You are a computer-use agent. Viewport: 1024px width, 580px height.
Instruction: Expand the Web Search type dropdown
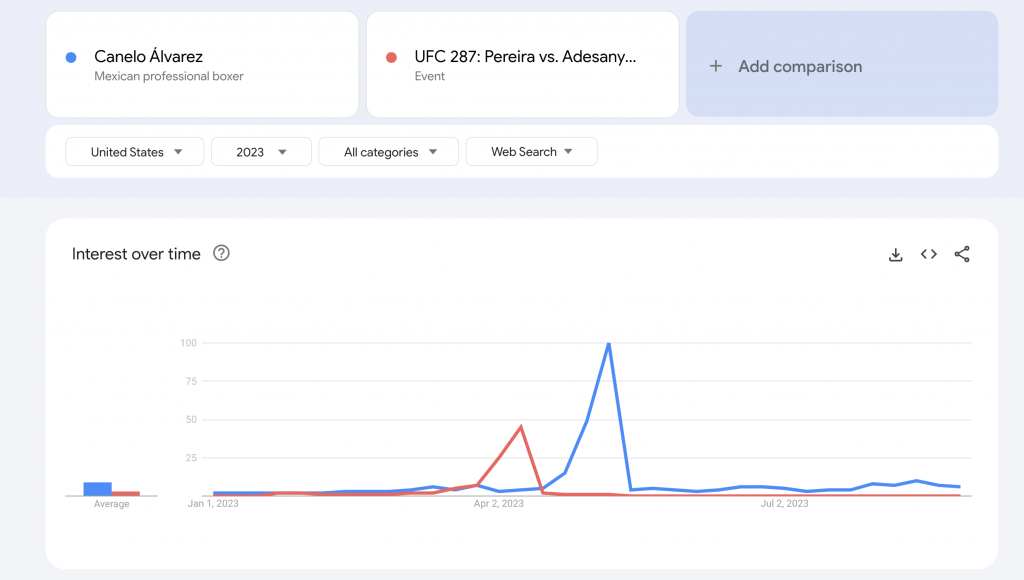point(531,152)
